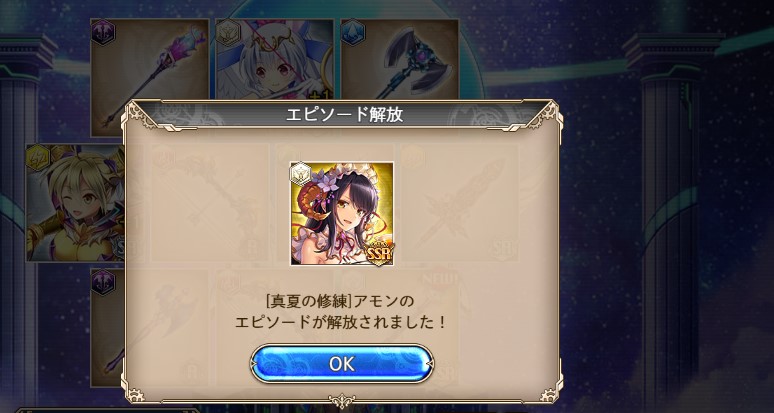Click dark element icon on staff card
This screenshot has width=774, height=413.
pos(103,33)
